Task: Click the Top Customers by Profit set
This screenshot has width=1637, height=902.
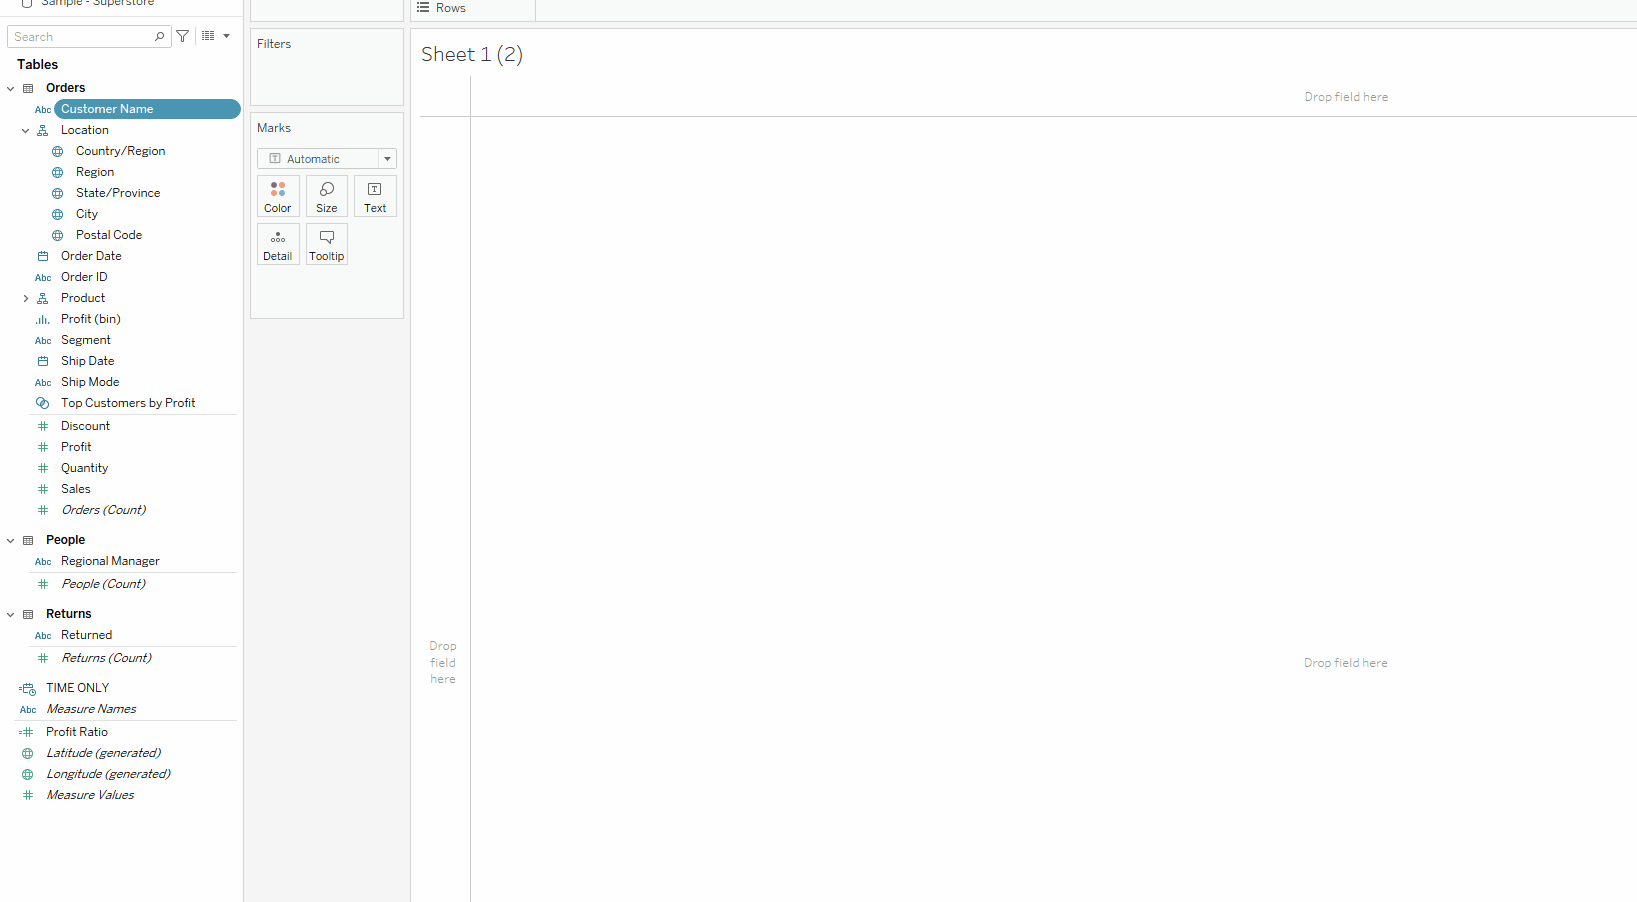Action: coord(128,403)
